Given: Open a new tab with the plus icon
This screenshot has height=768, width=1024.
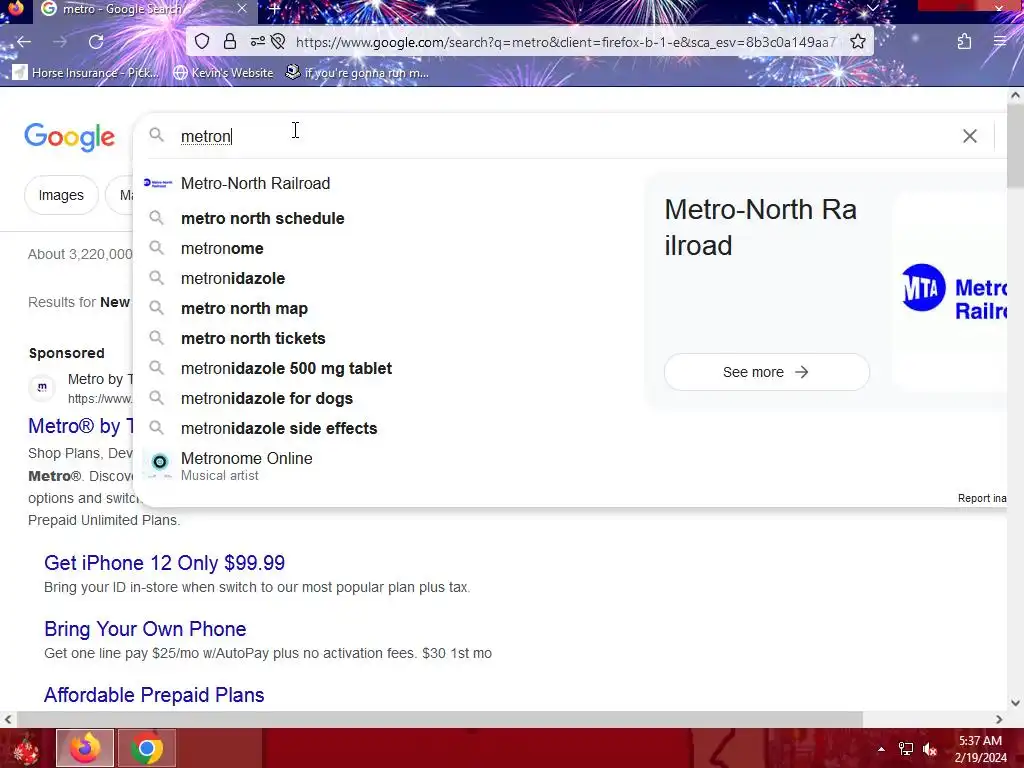Looking at the screenshot, I should click(x=275, y=8).
